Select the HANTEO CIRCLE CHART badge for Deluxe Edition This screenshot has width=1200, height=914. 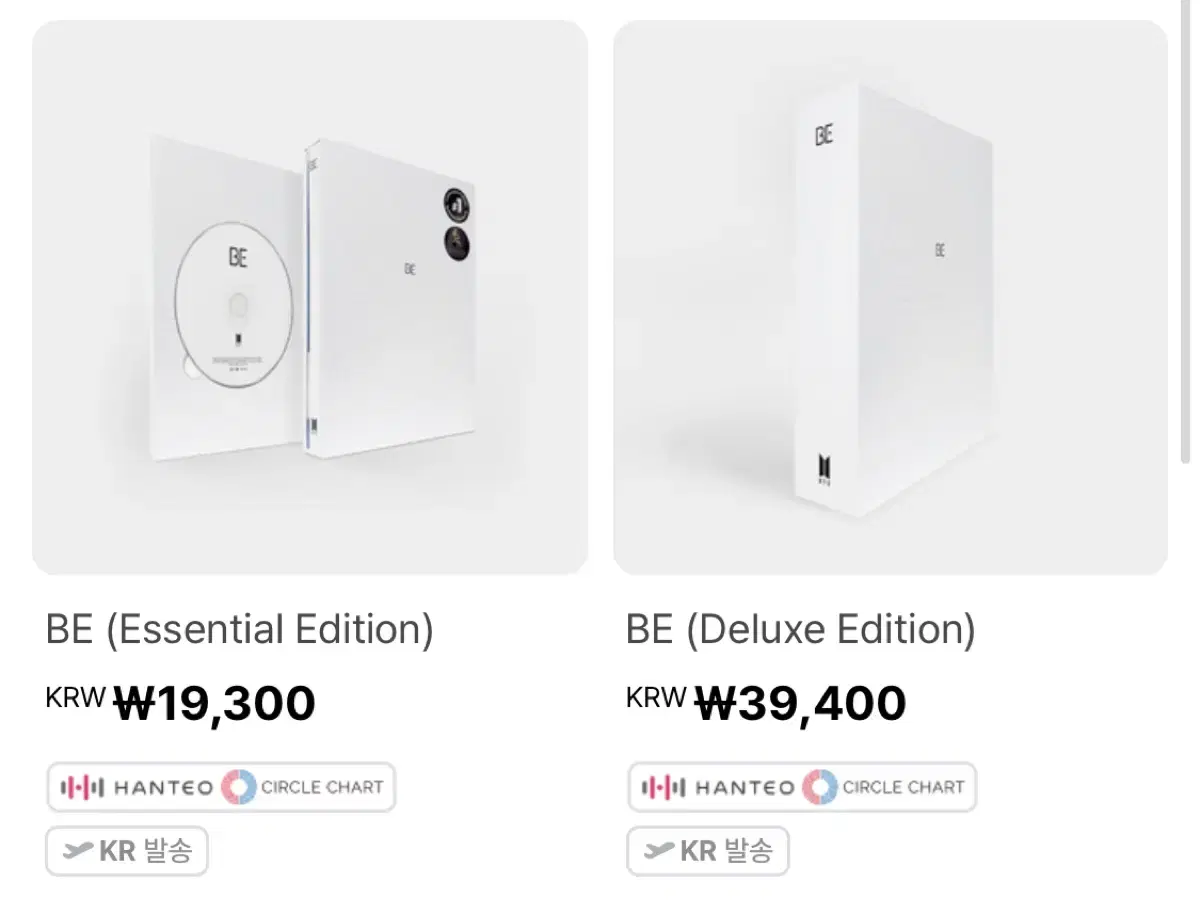[x=802, y=787]
